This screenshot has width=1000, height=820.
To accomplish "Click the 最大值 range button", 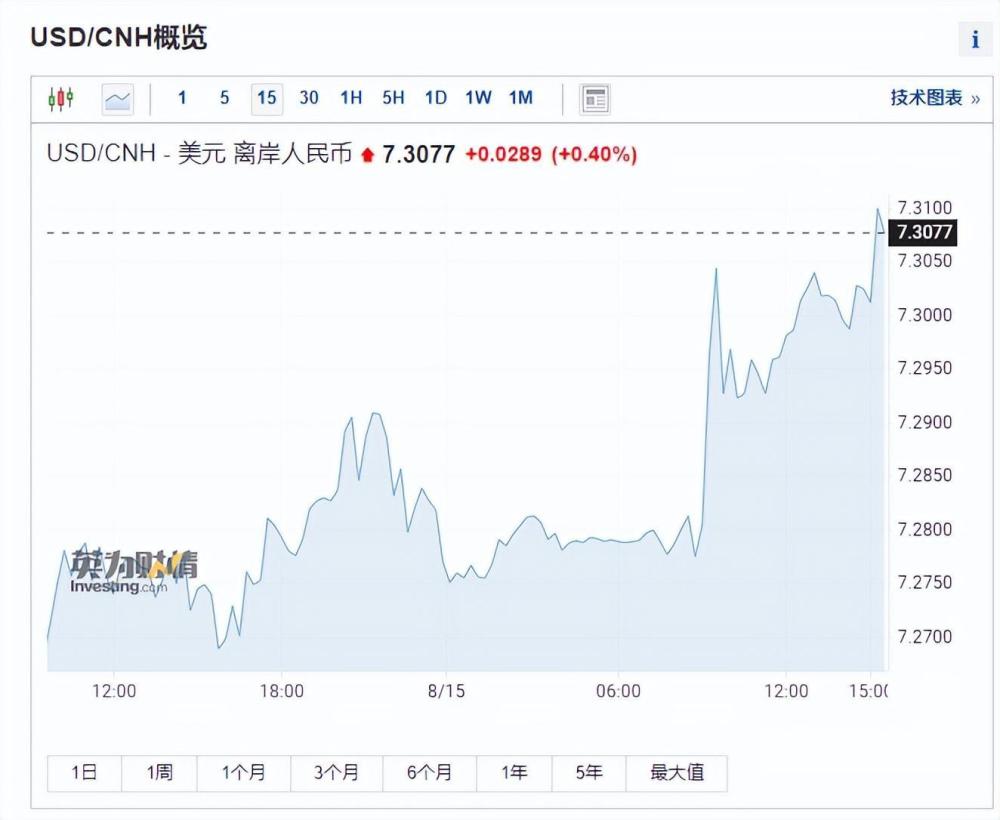I will [x=677, y=773].
